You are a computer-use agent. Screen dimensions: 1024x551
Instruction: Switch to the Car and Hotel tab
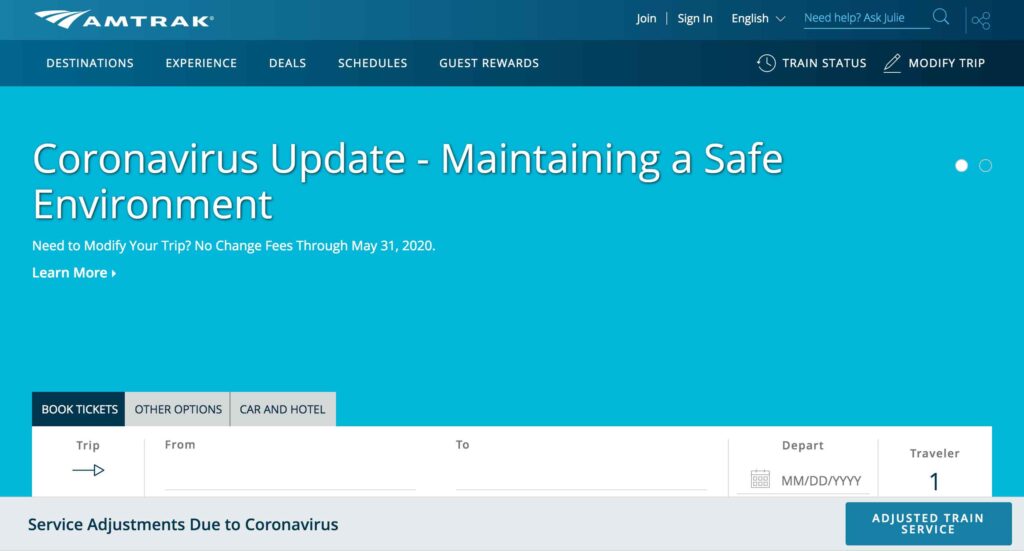click(x=283, y=409)
